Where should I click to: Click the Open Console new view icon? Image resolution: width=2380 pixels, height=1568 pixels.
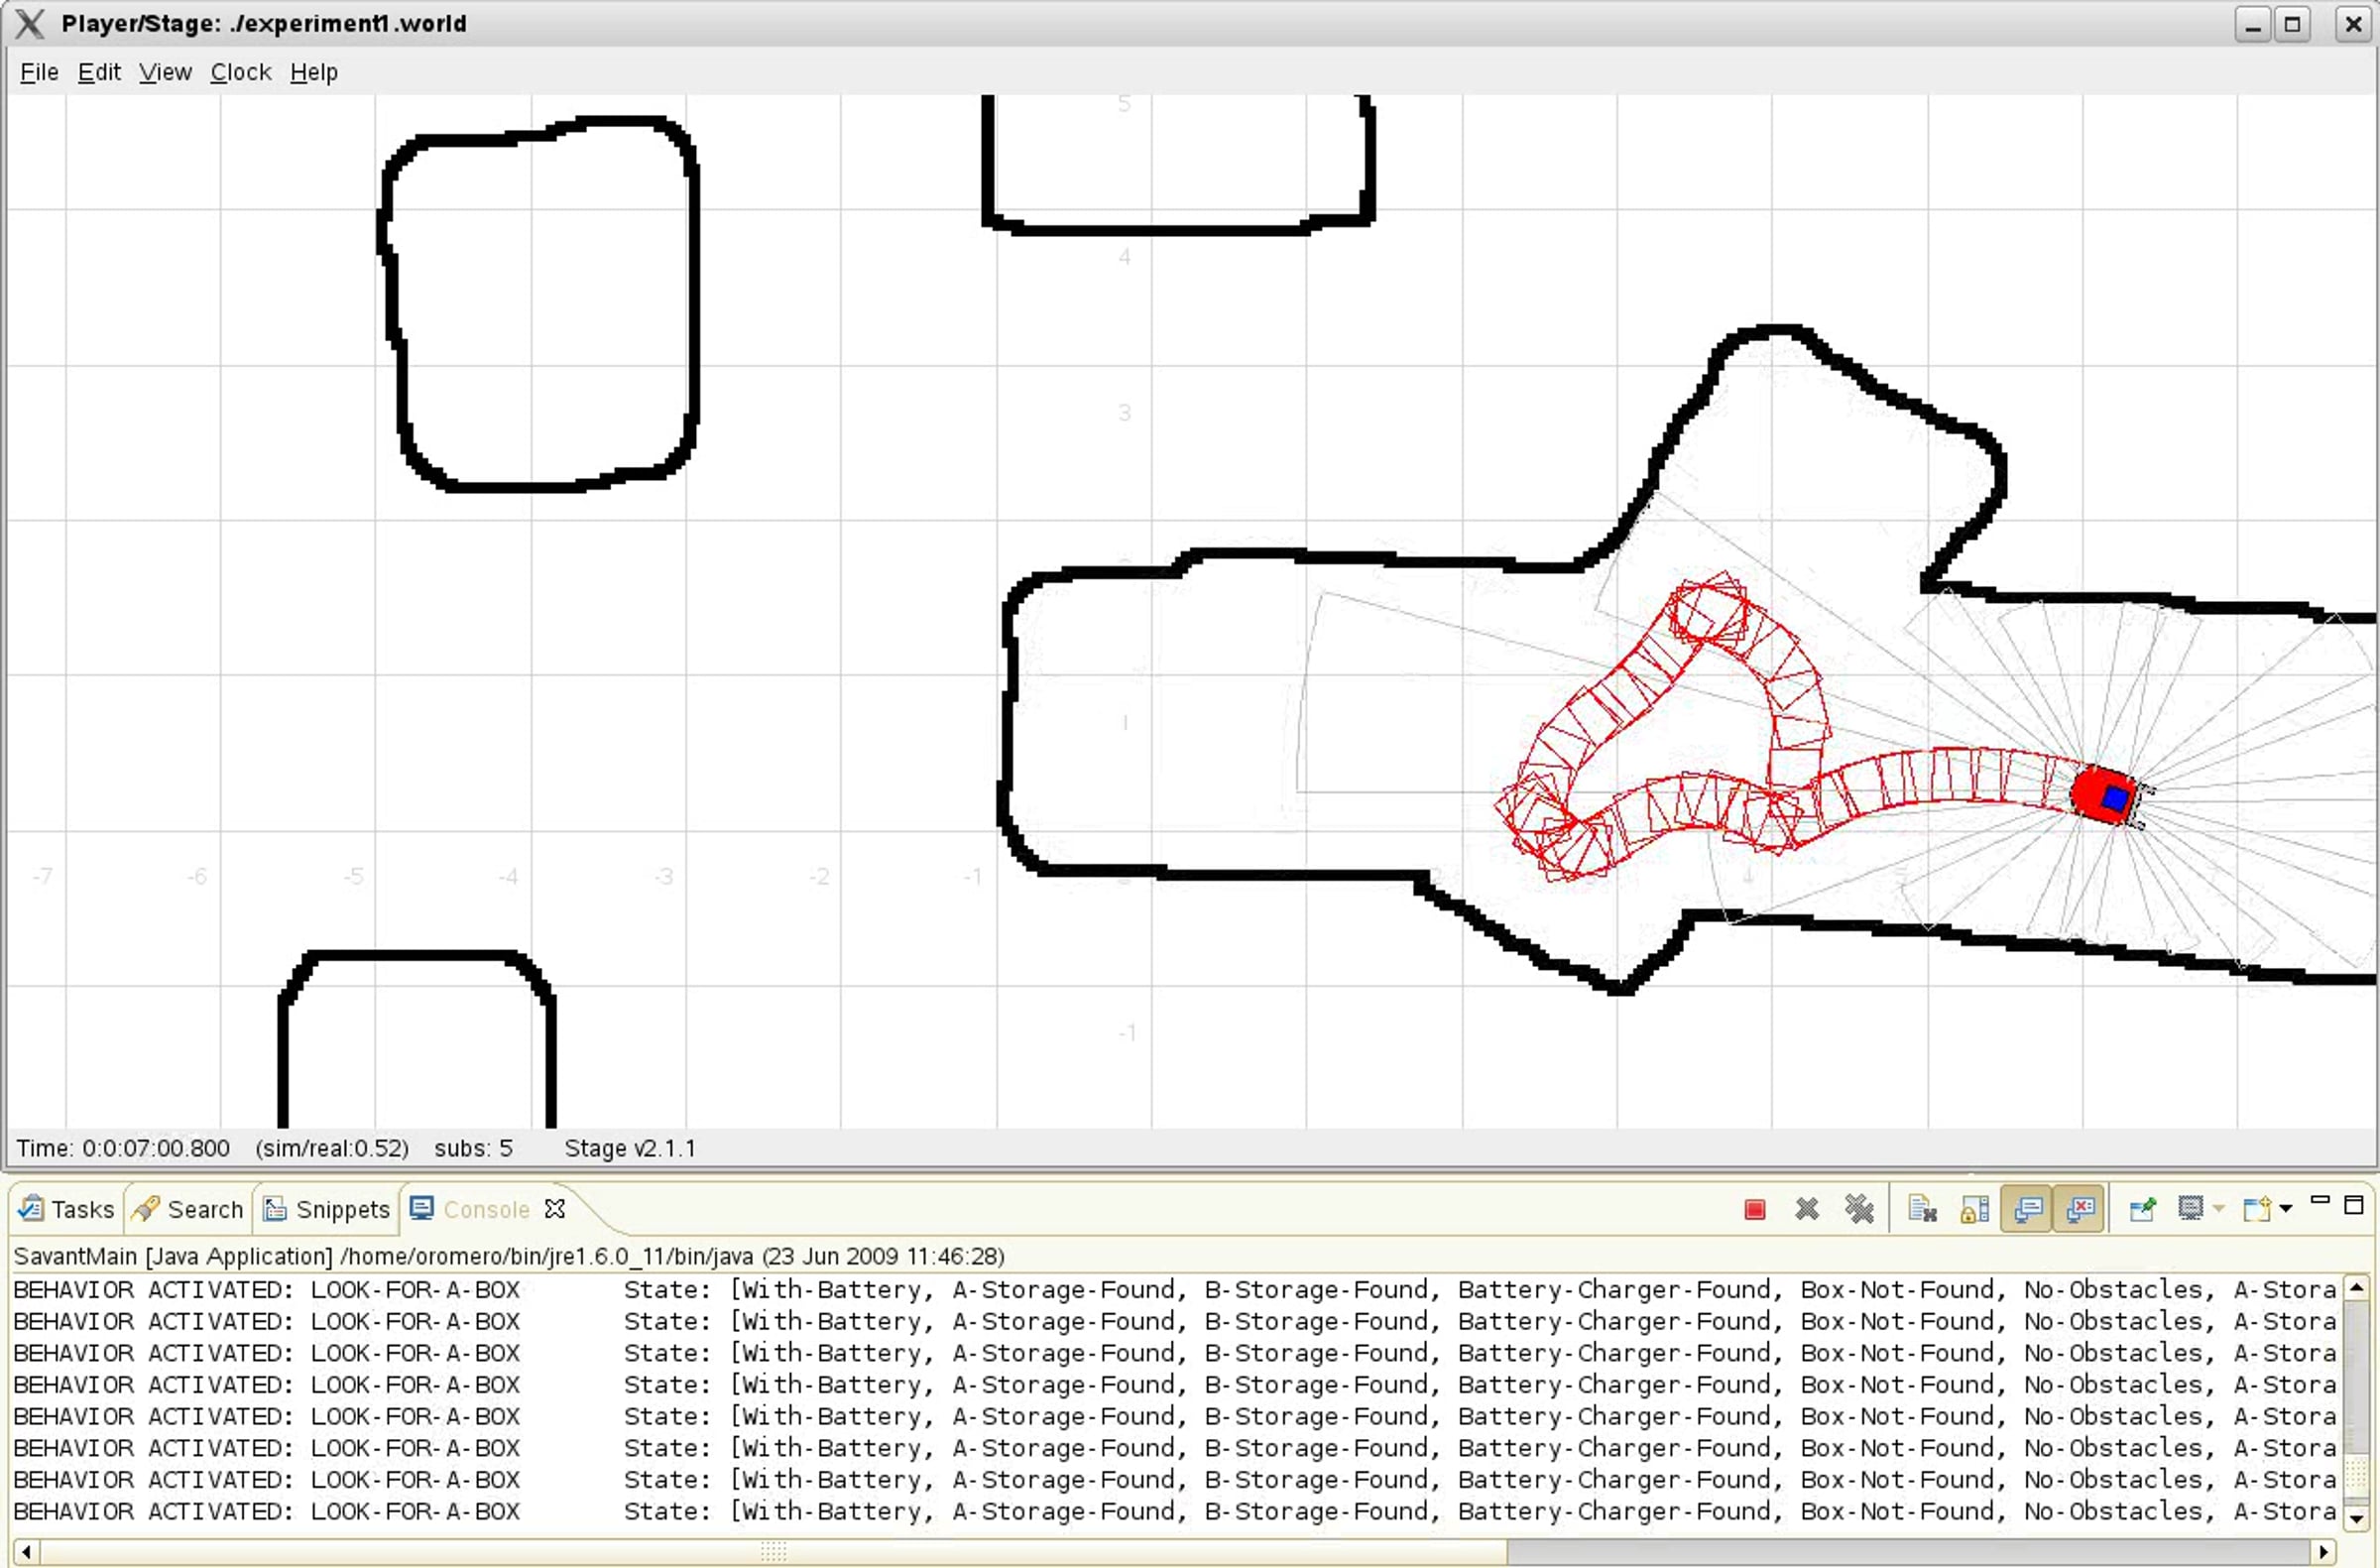click(x=2256, y=1210)
